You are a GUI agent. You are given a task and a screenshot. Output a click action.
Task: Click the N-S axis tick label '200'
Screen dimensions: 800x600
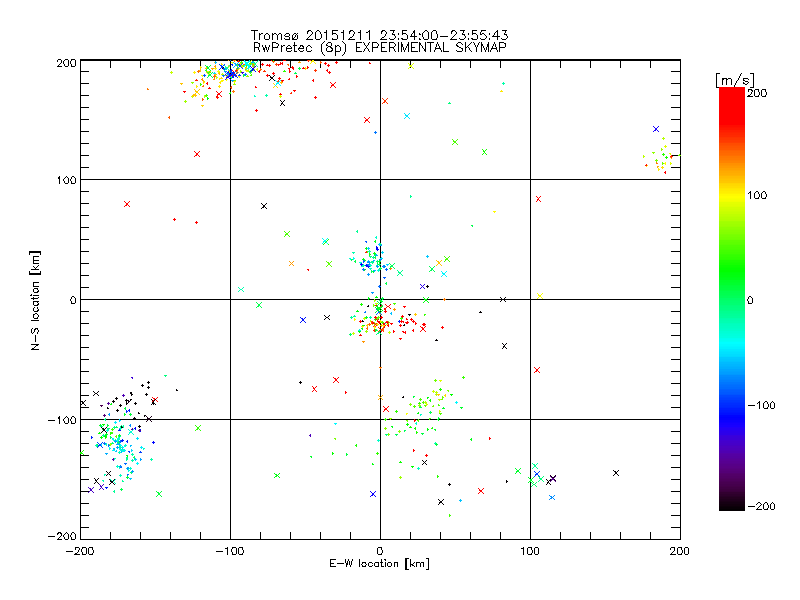[x=66, y=63]
